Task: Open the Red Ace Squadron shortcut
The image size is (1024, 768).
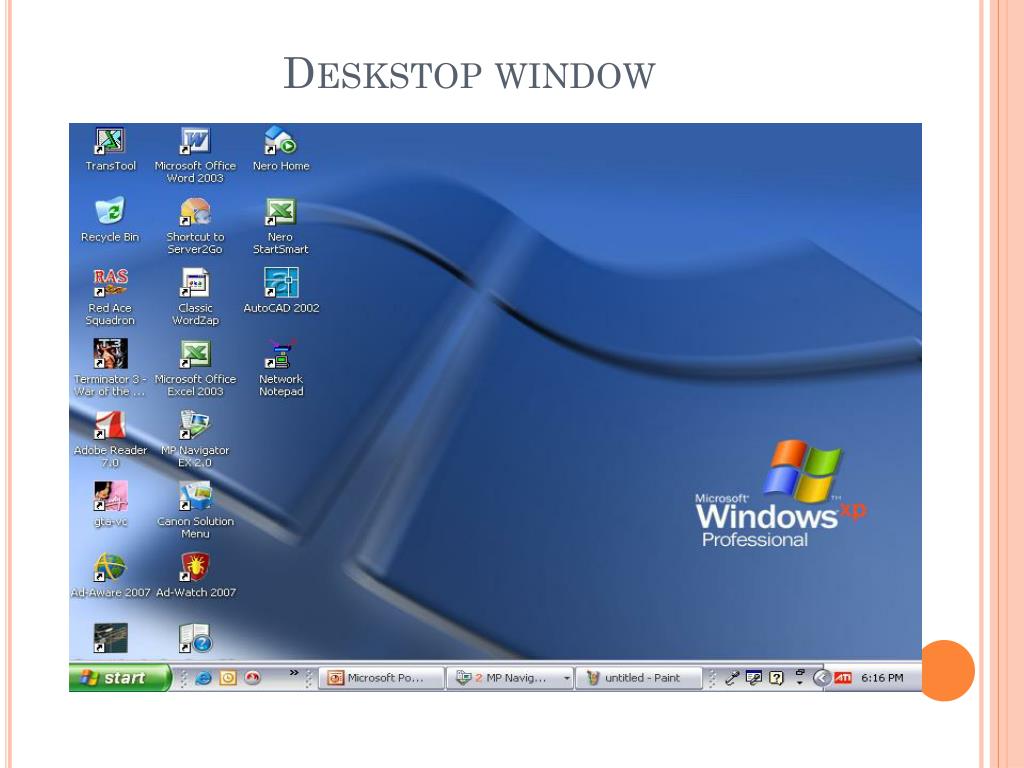Action: 110,297
